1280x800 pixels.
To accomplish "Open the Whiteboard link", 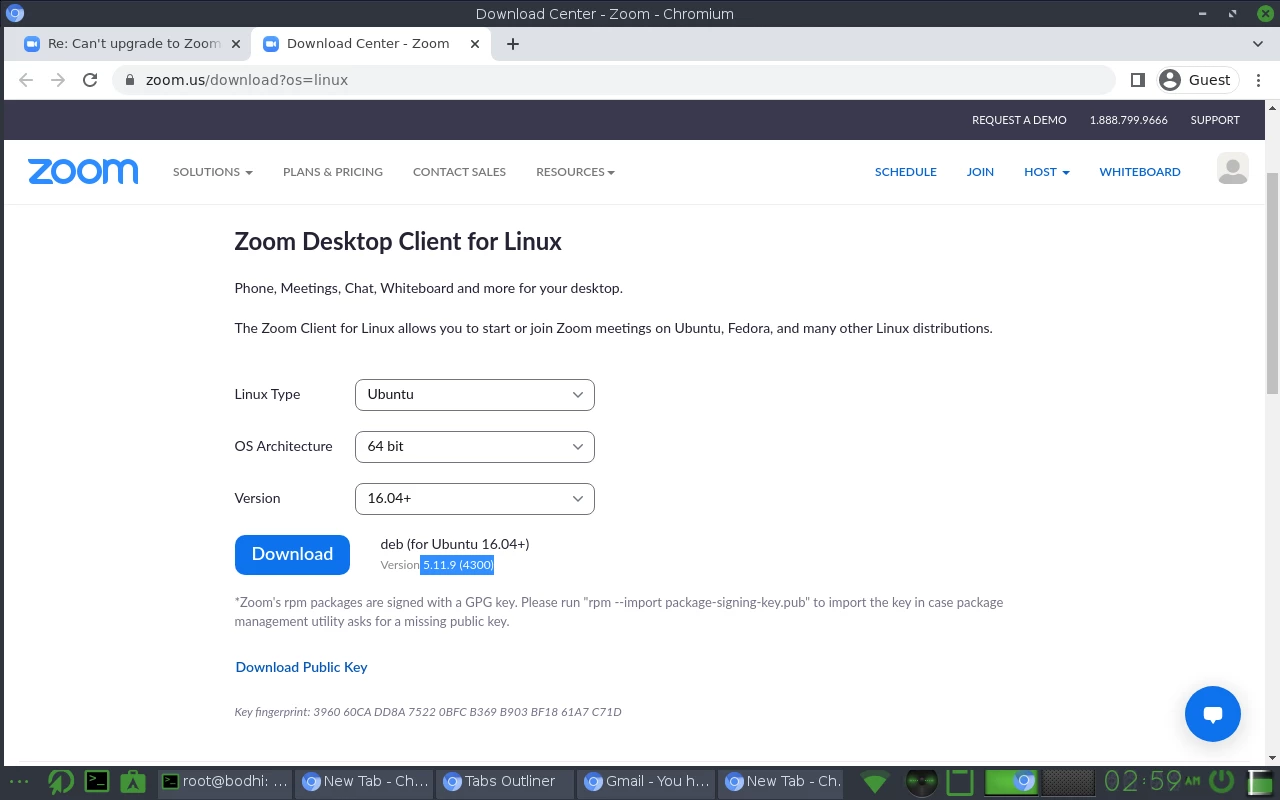I will tap(1140, 172).
